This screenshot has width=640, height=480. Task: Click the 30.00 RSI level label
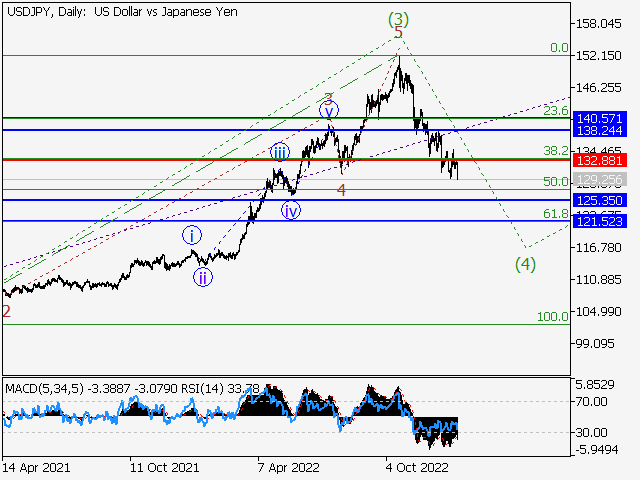coord(591,432)
